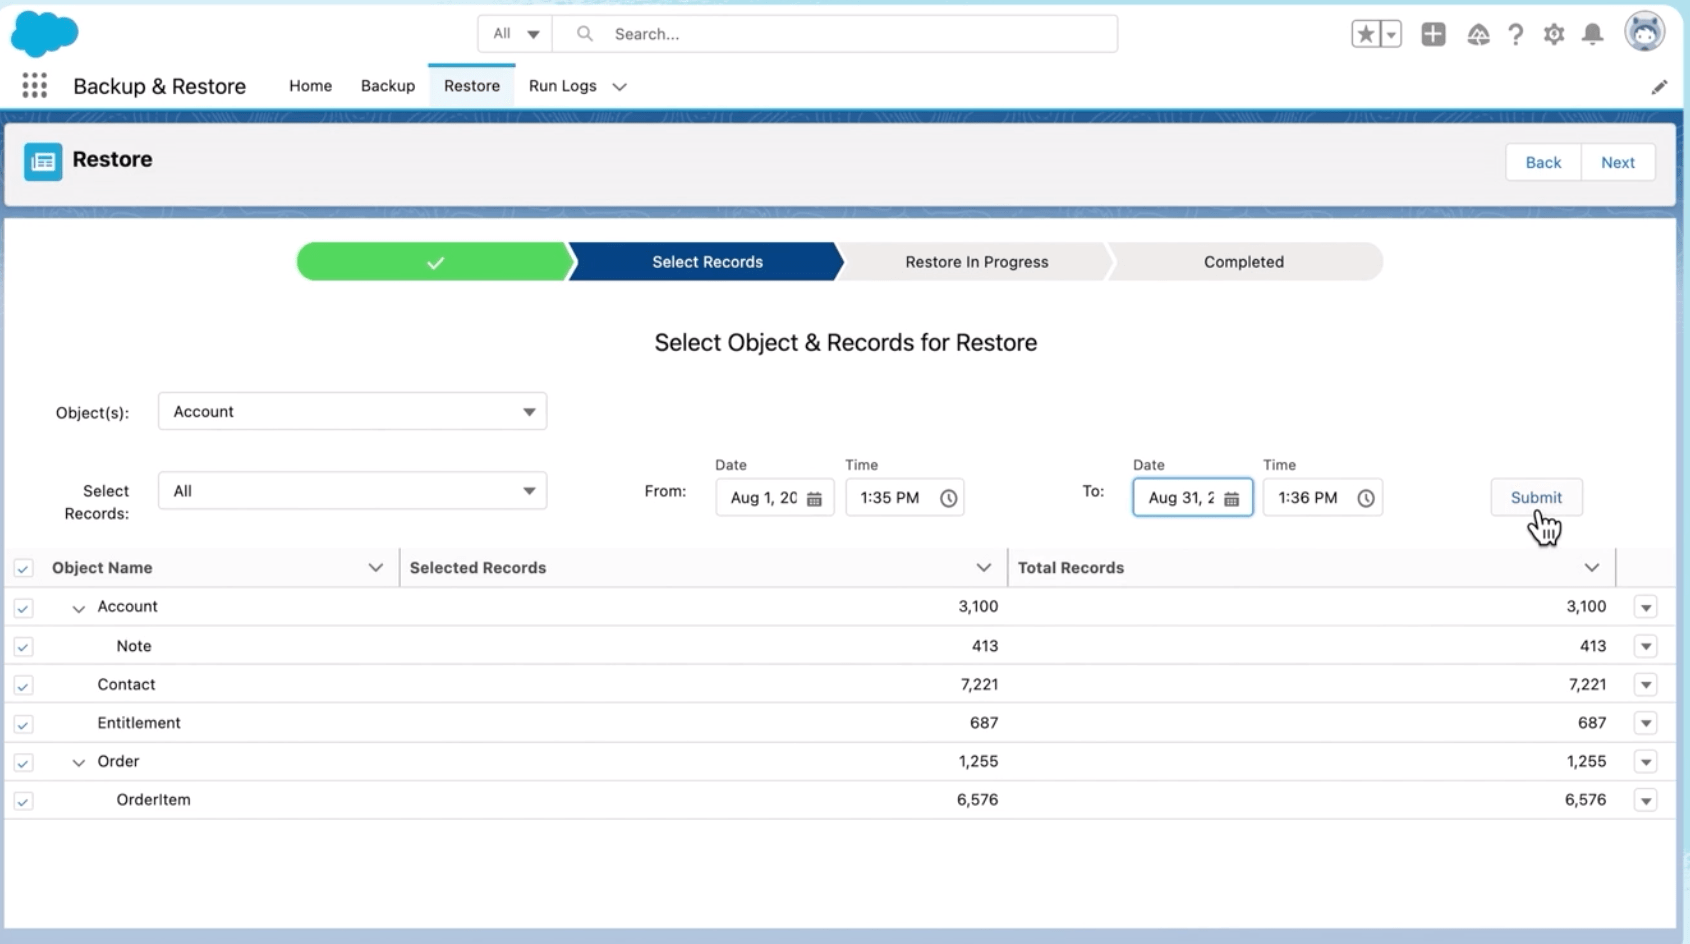The height and width of the screenshot is (944, 1690).
Task: Open row actions for Contact
Action: click(x=1646, y=685)
